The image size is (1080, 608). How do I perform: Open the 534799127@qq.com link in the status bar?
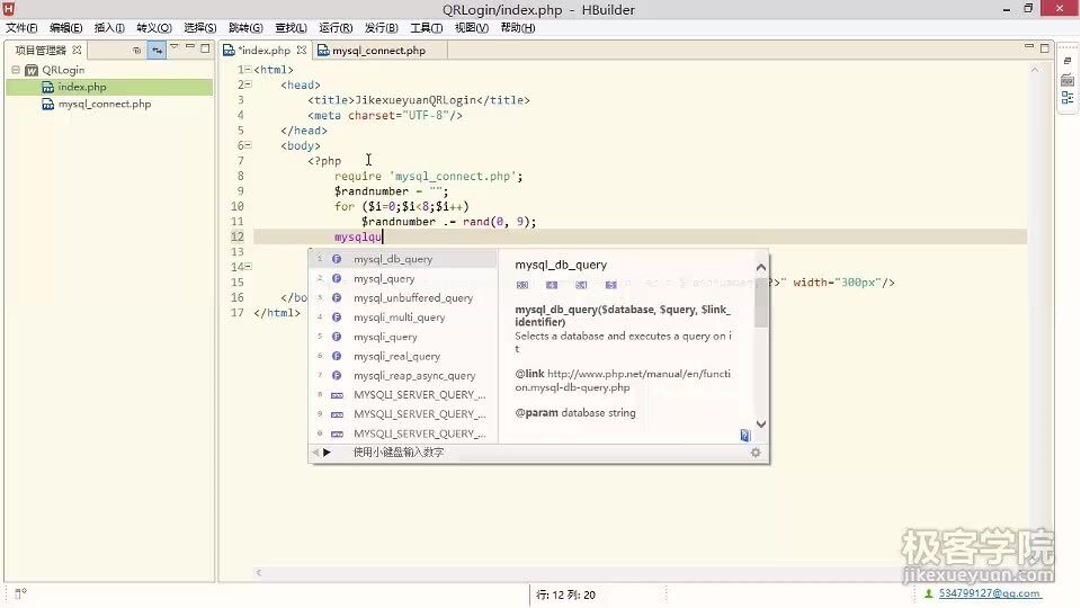pyautogui.click(x=988, y=594)
